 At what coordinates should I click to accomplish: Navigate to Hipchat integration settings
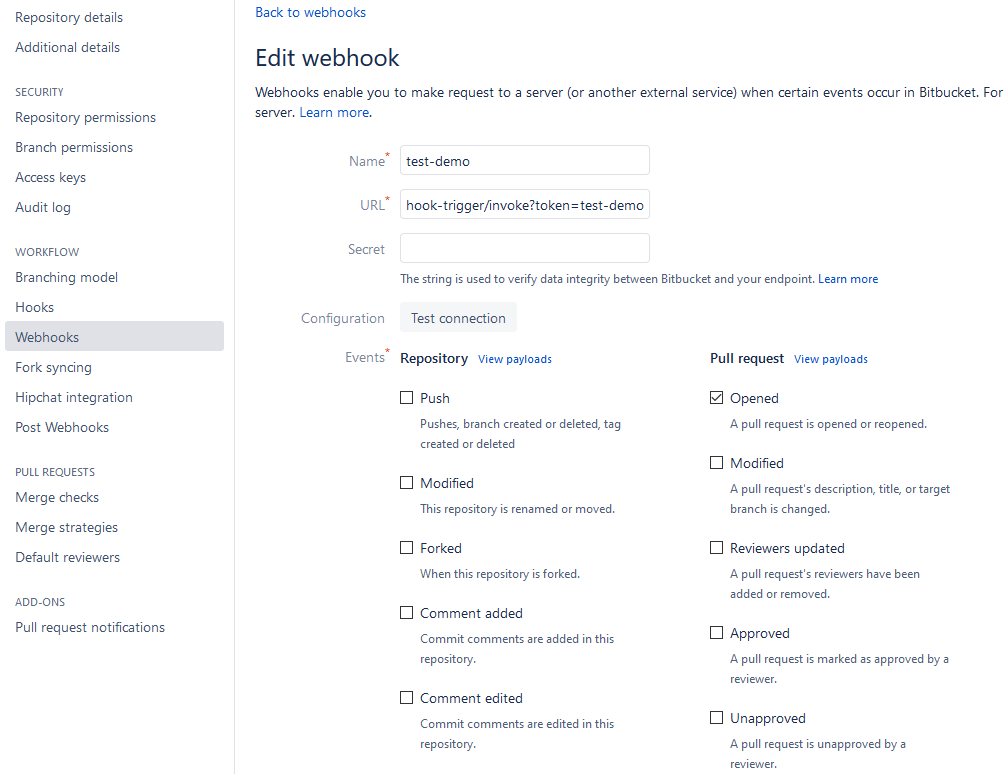(x=74, y=397)
